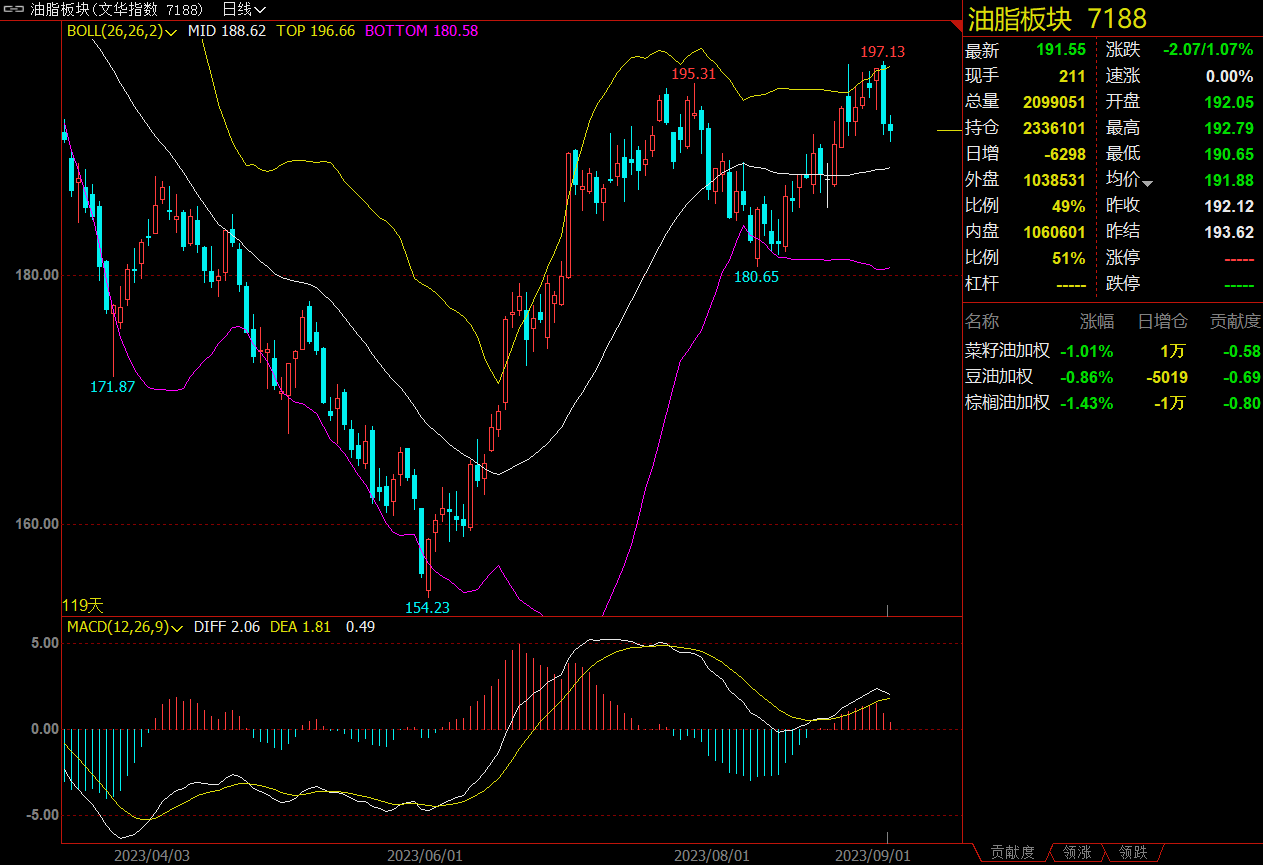1263x865 pixels.
Task: Click the 最高 value 192.79
Action: (x=1229, y=128)
